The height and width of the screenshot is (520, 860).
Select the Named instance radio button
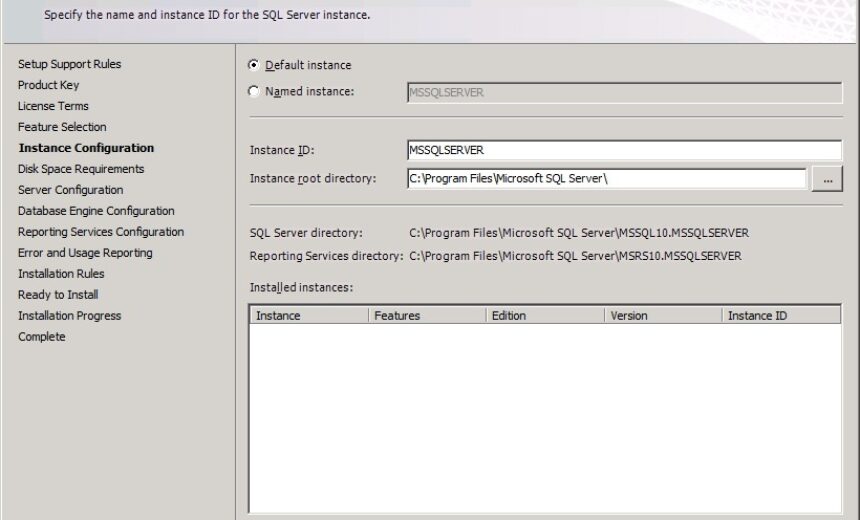point(253,91)
